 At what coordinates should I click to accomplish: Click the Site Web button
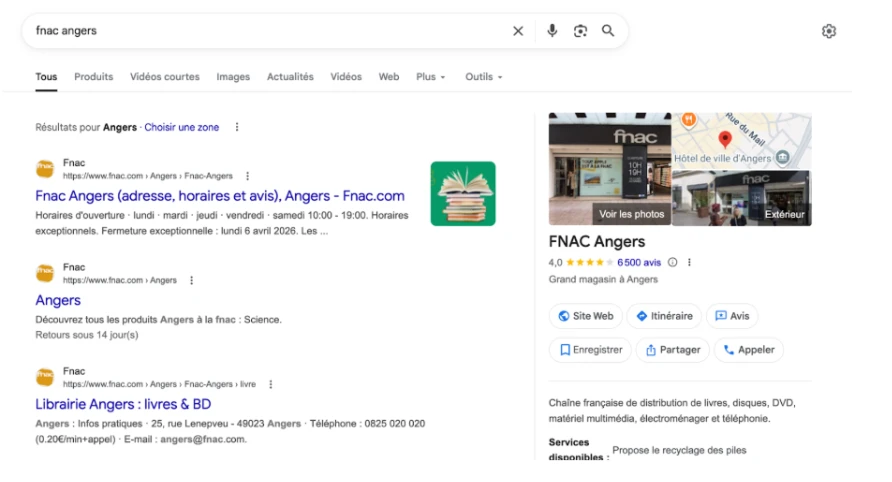pyautogui.click(x=585, y=316)
